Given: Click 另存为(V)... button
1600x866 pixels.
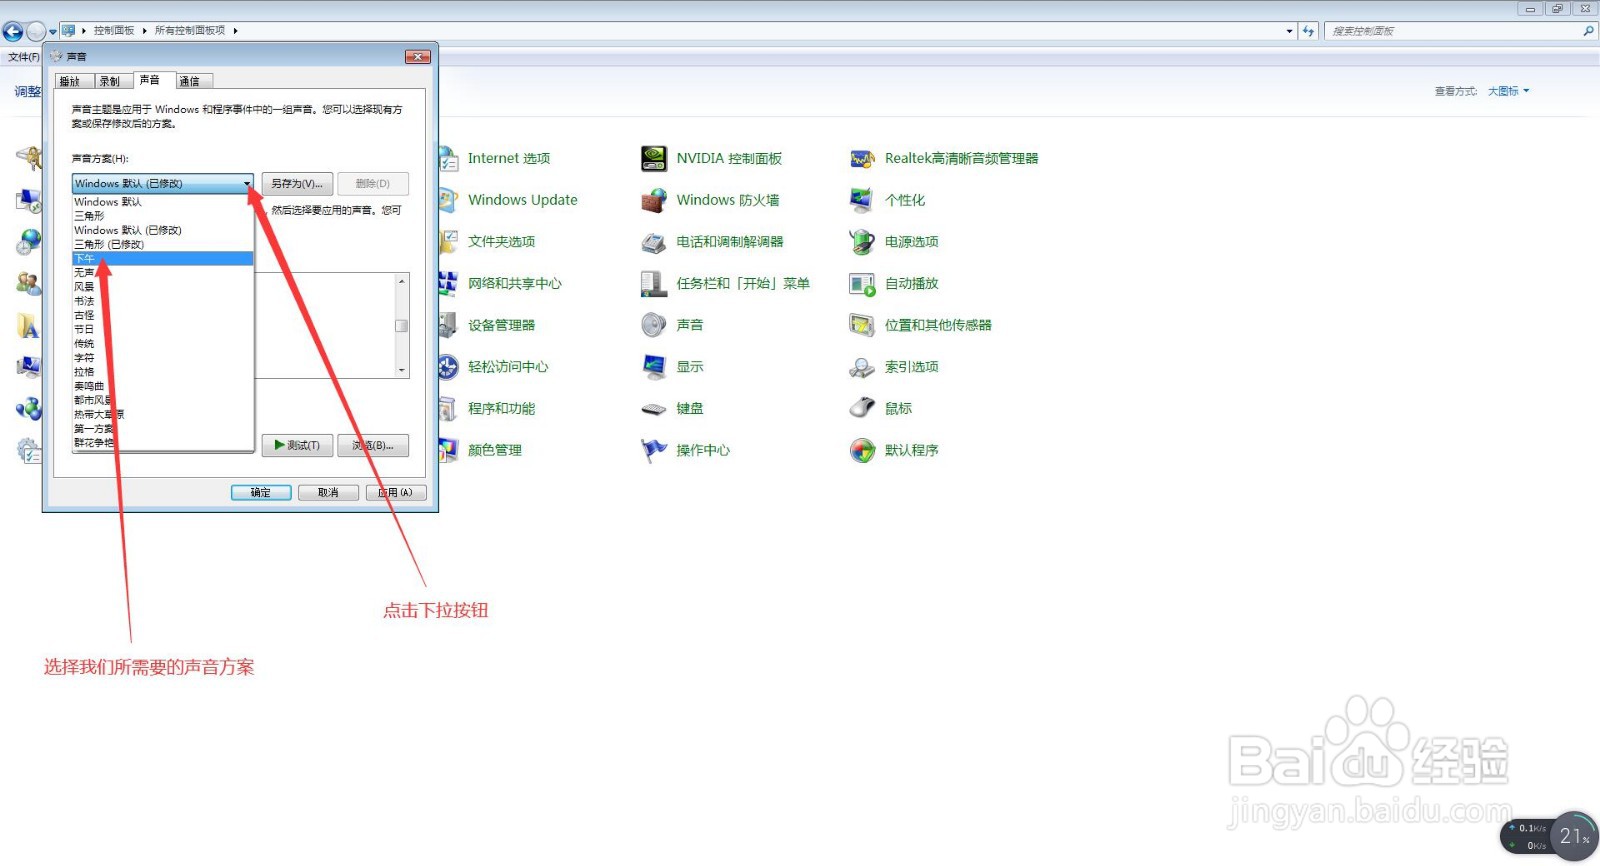Looking at the screenshot, I should [297, 184].
